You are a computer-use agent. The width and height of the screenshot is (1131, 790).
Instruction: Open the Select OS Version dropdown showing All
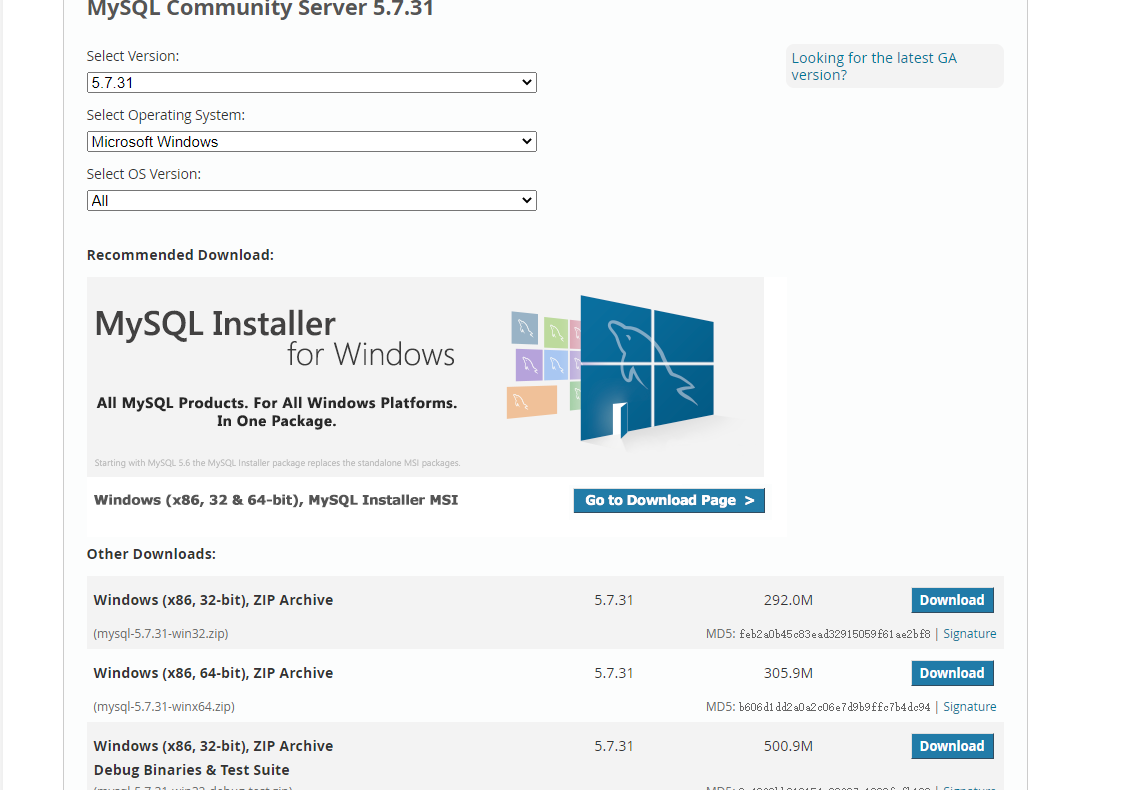click(312, 201)
